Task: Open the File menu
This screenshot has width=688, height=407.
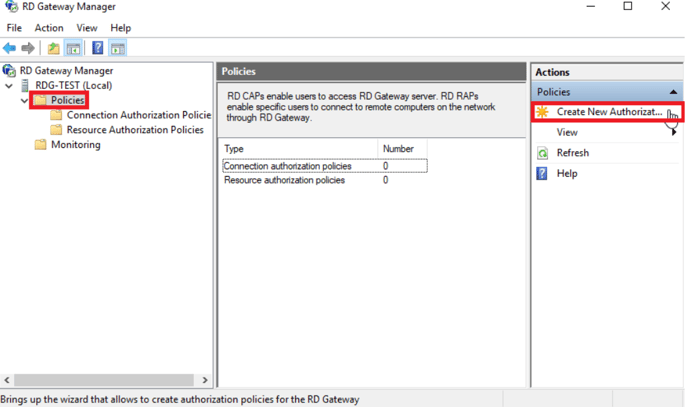Action: pyautogui.click(x=14, y=28)
